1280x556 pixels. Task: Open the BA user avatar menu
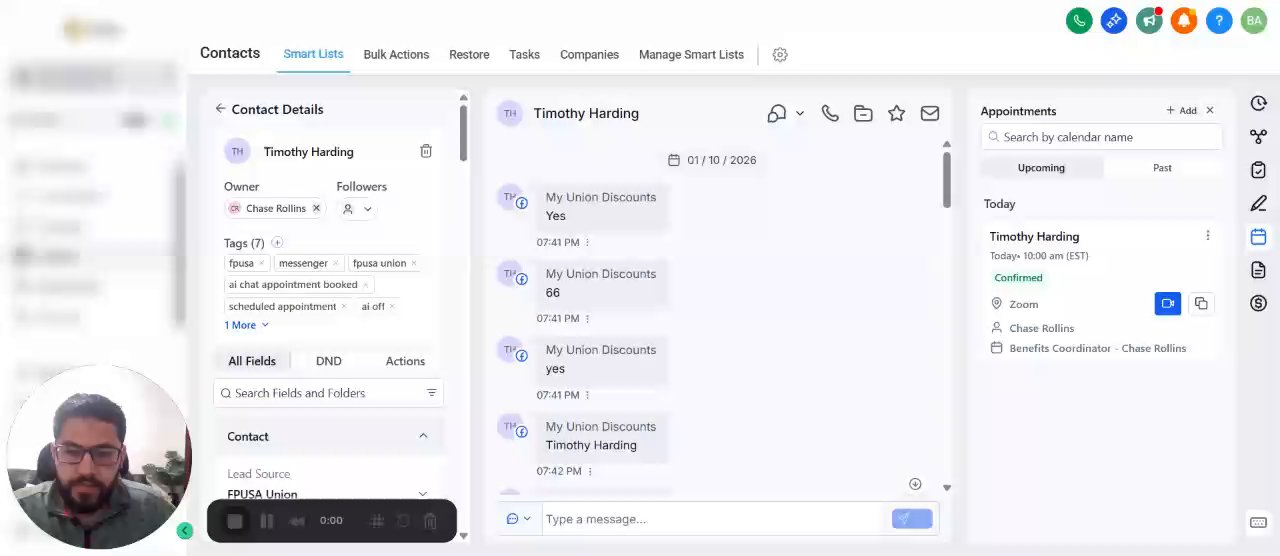point(1254,20)
